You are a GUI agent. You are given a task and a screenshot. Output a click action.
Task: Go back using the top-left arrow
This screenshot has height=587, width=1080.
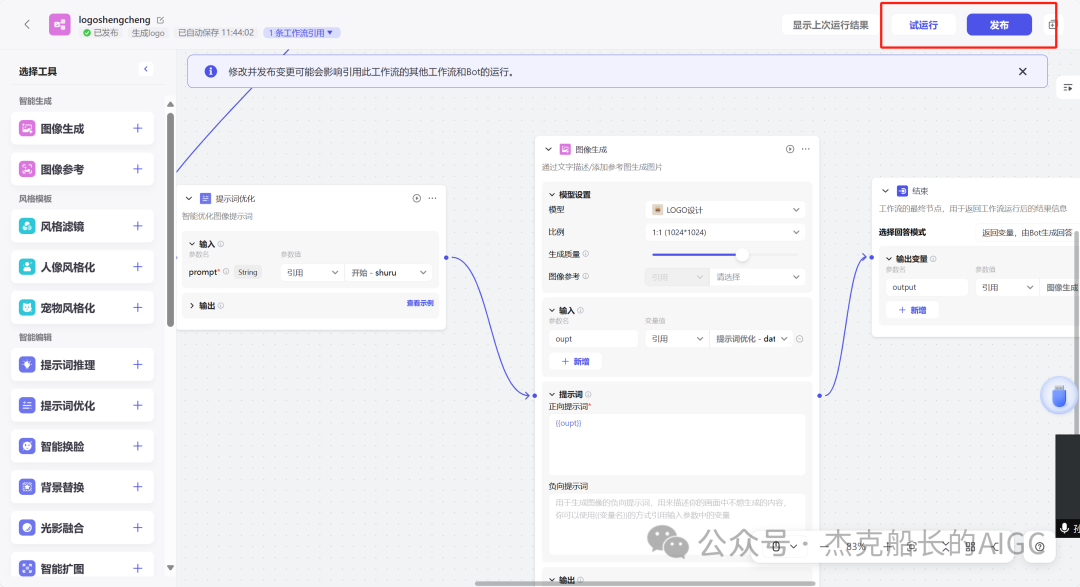(x=27, y=24)
